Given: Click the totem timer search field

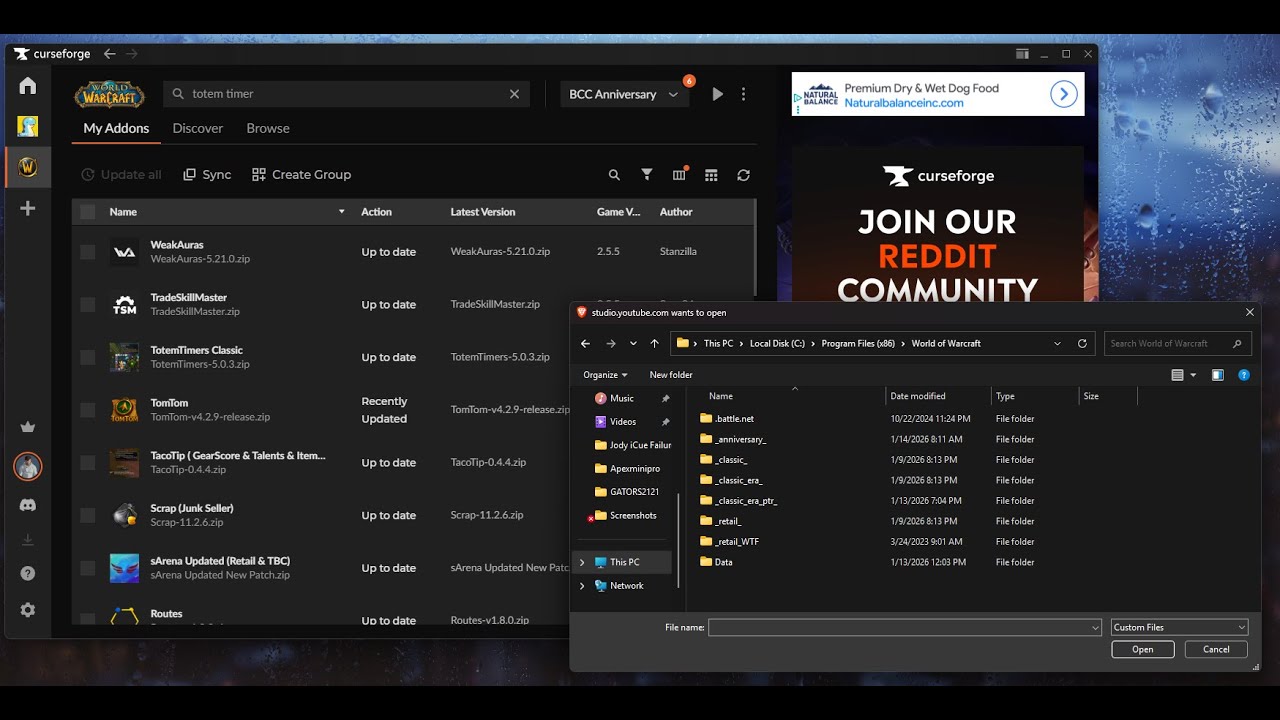Looking at the screenshot, I should click(347, 94).
